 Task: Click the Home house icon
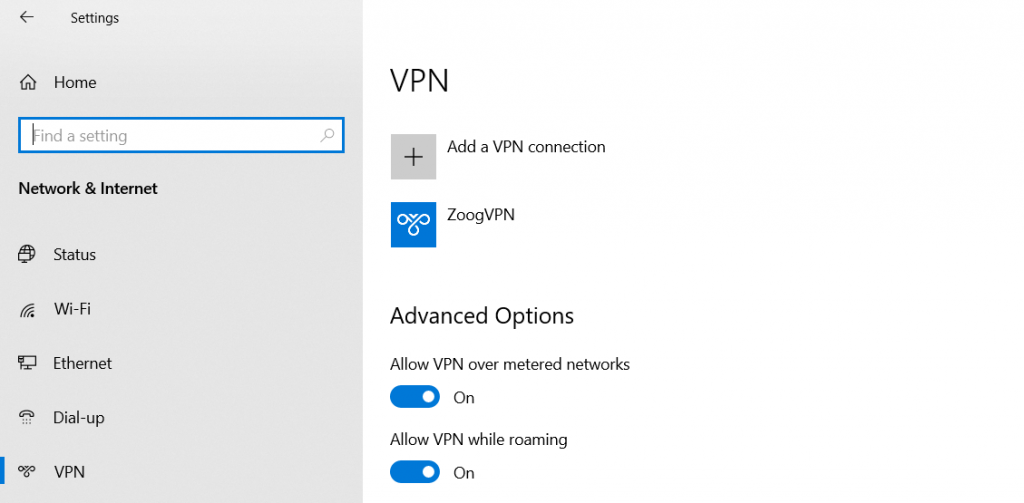[28, 83]
